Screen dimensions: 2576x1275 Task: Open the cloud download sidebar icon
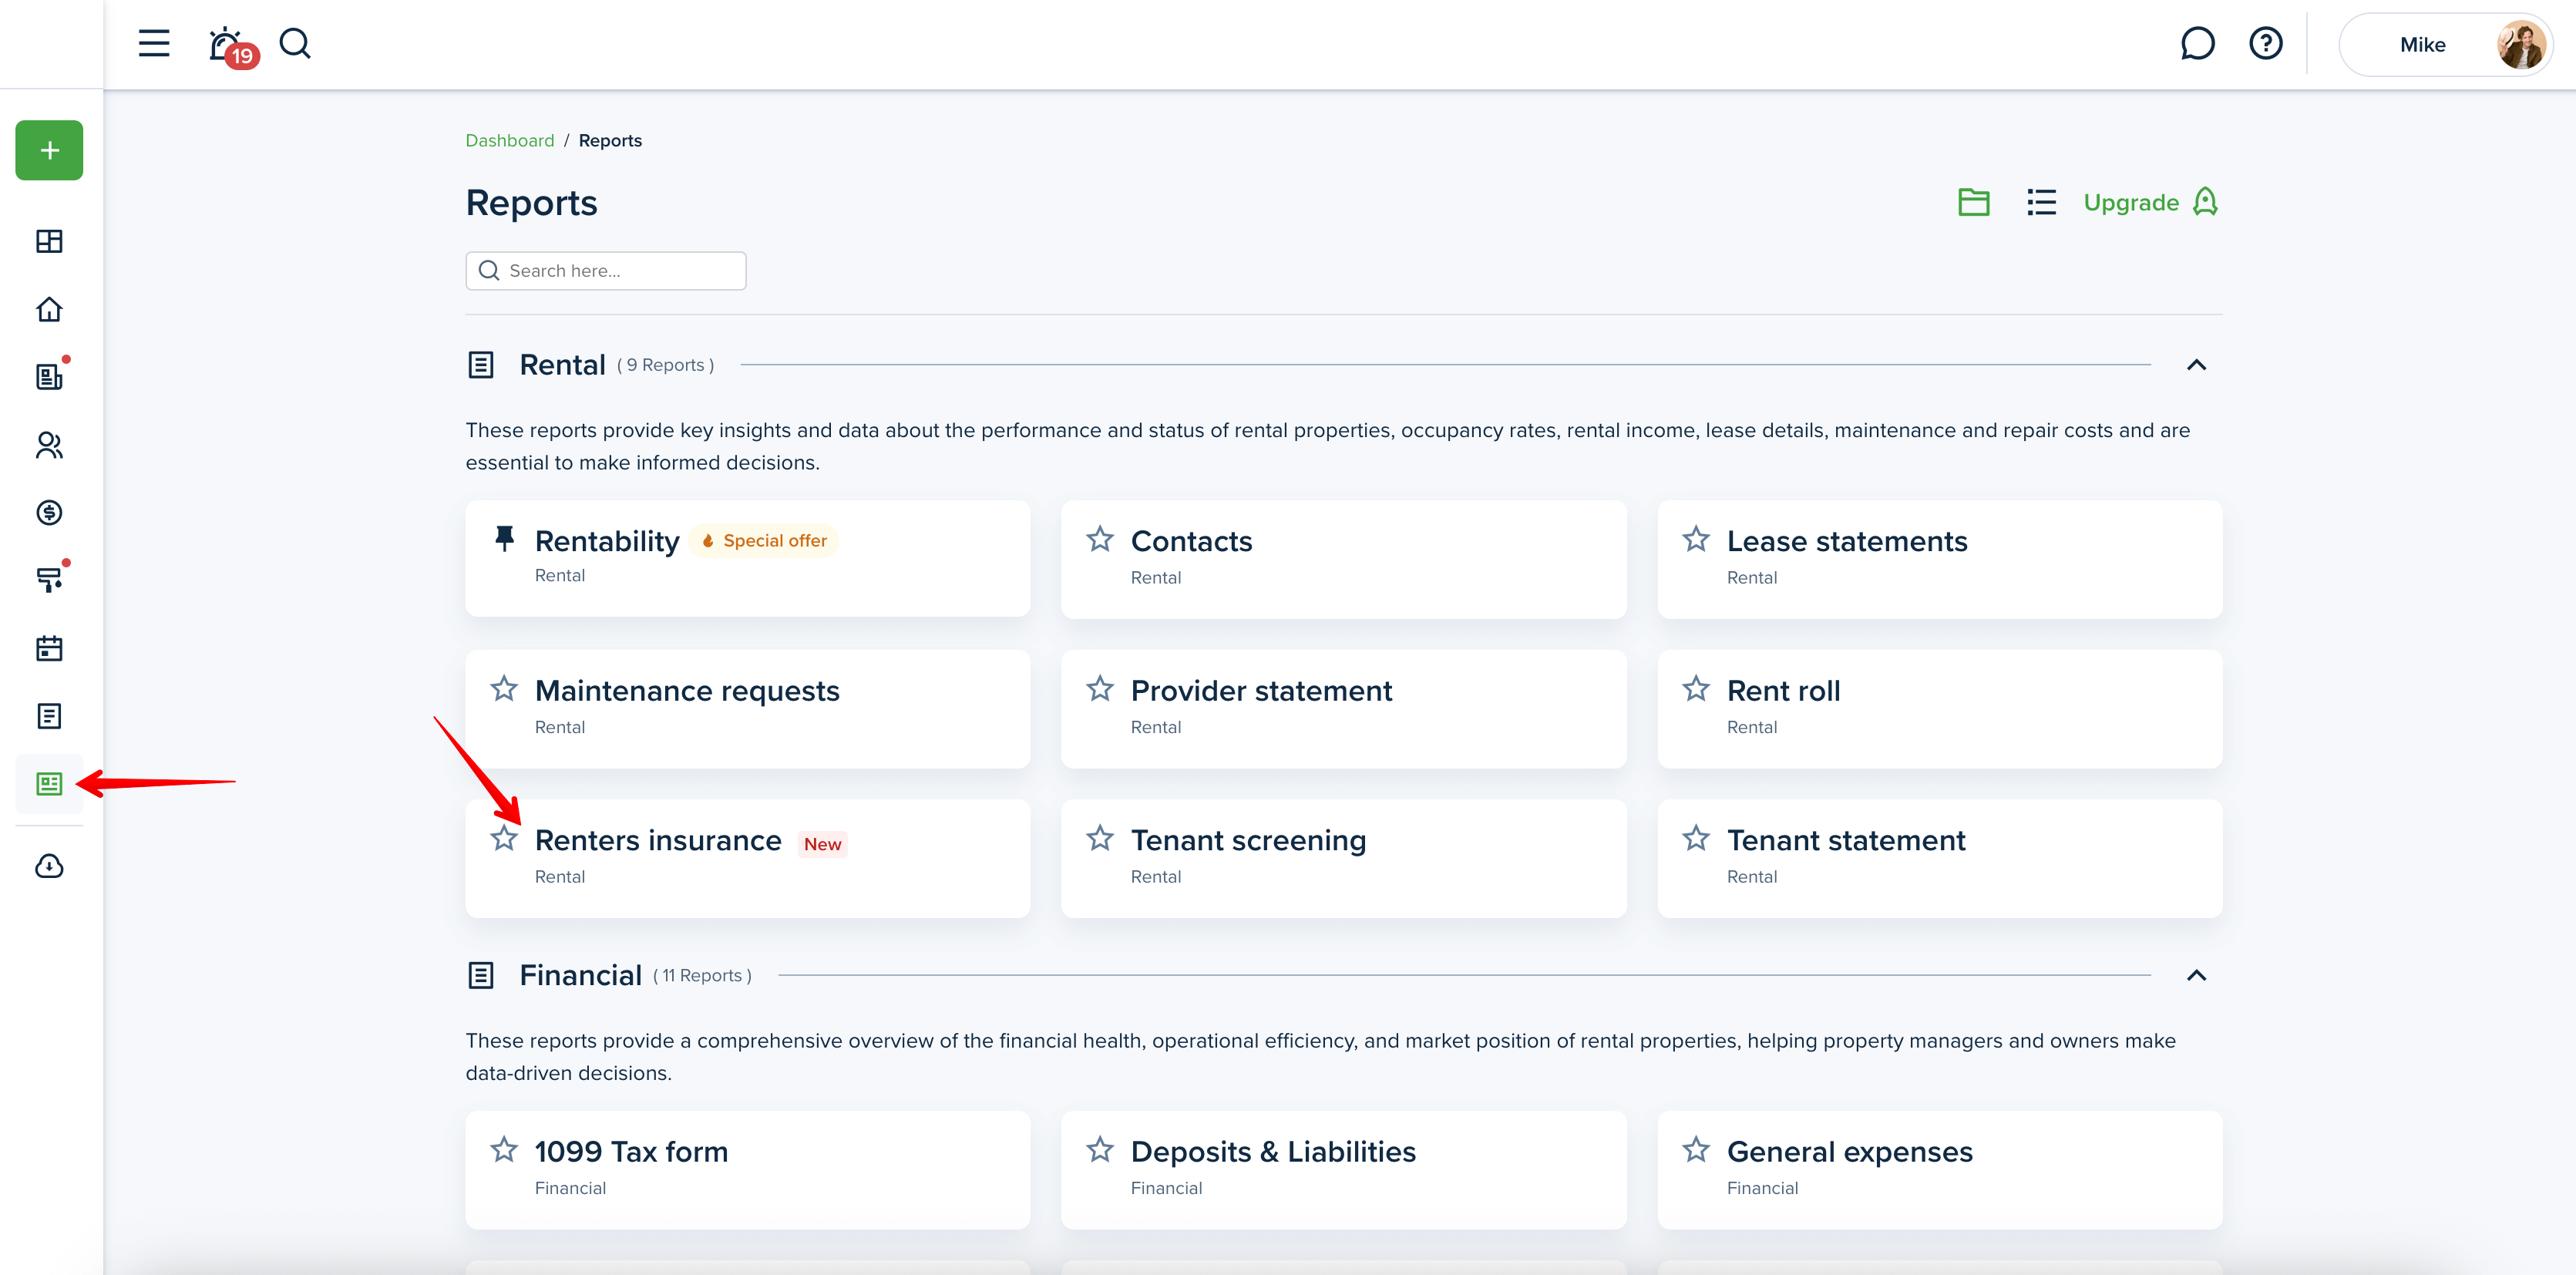pos(49,866)
